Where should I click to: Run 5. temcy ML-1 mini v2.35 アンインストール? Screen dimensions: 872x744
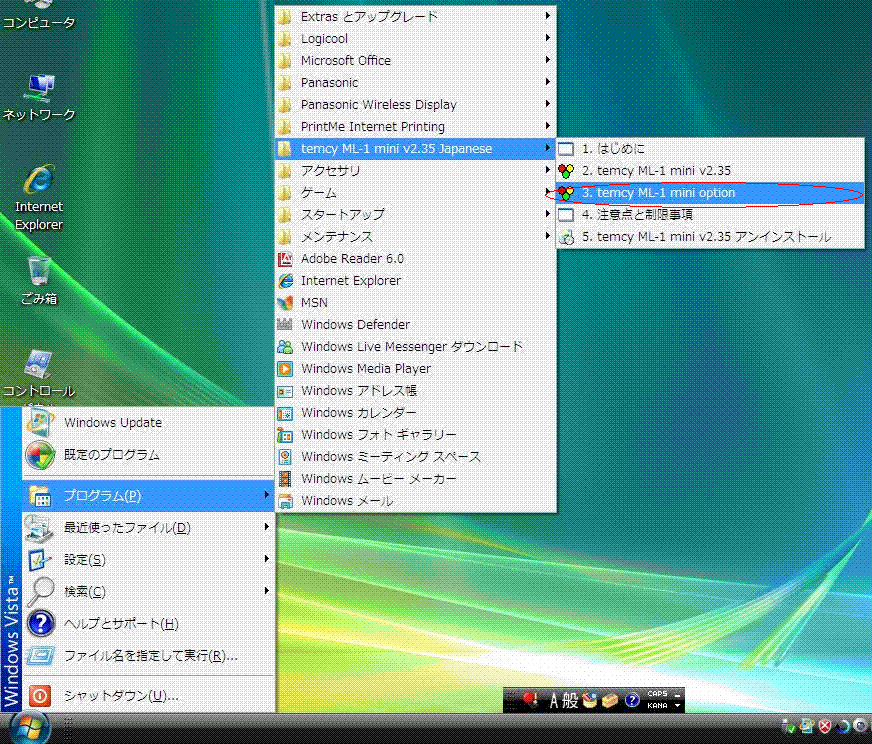[x=710, y=237]
